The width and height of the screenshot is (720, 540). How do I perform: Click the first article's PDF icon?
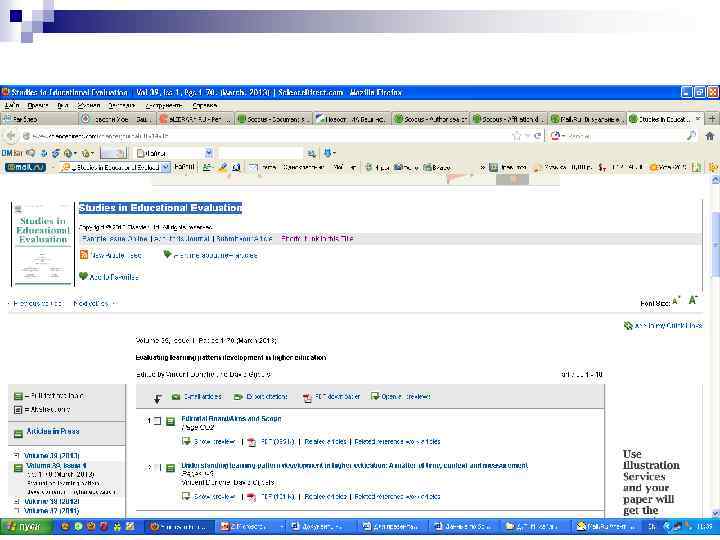pos(252,442)
